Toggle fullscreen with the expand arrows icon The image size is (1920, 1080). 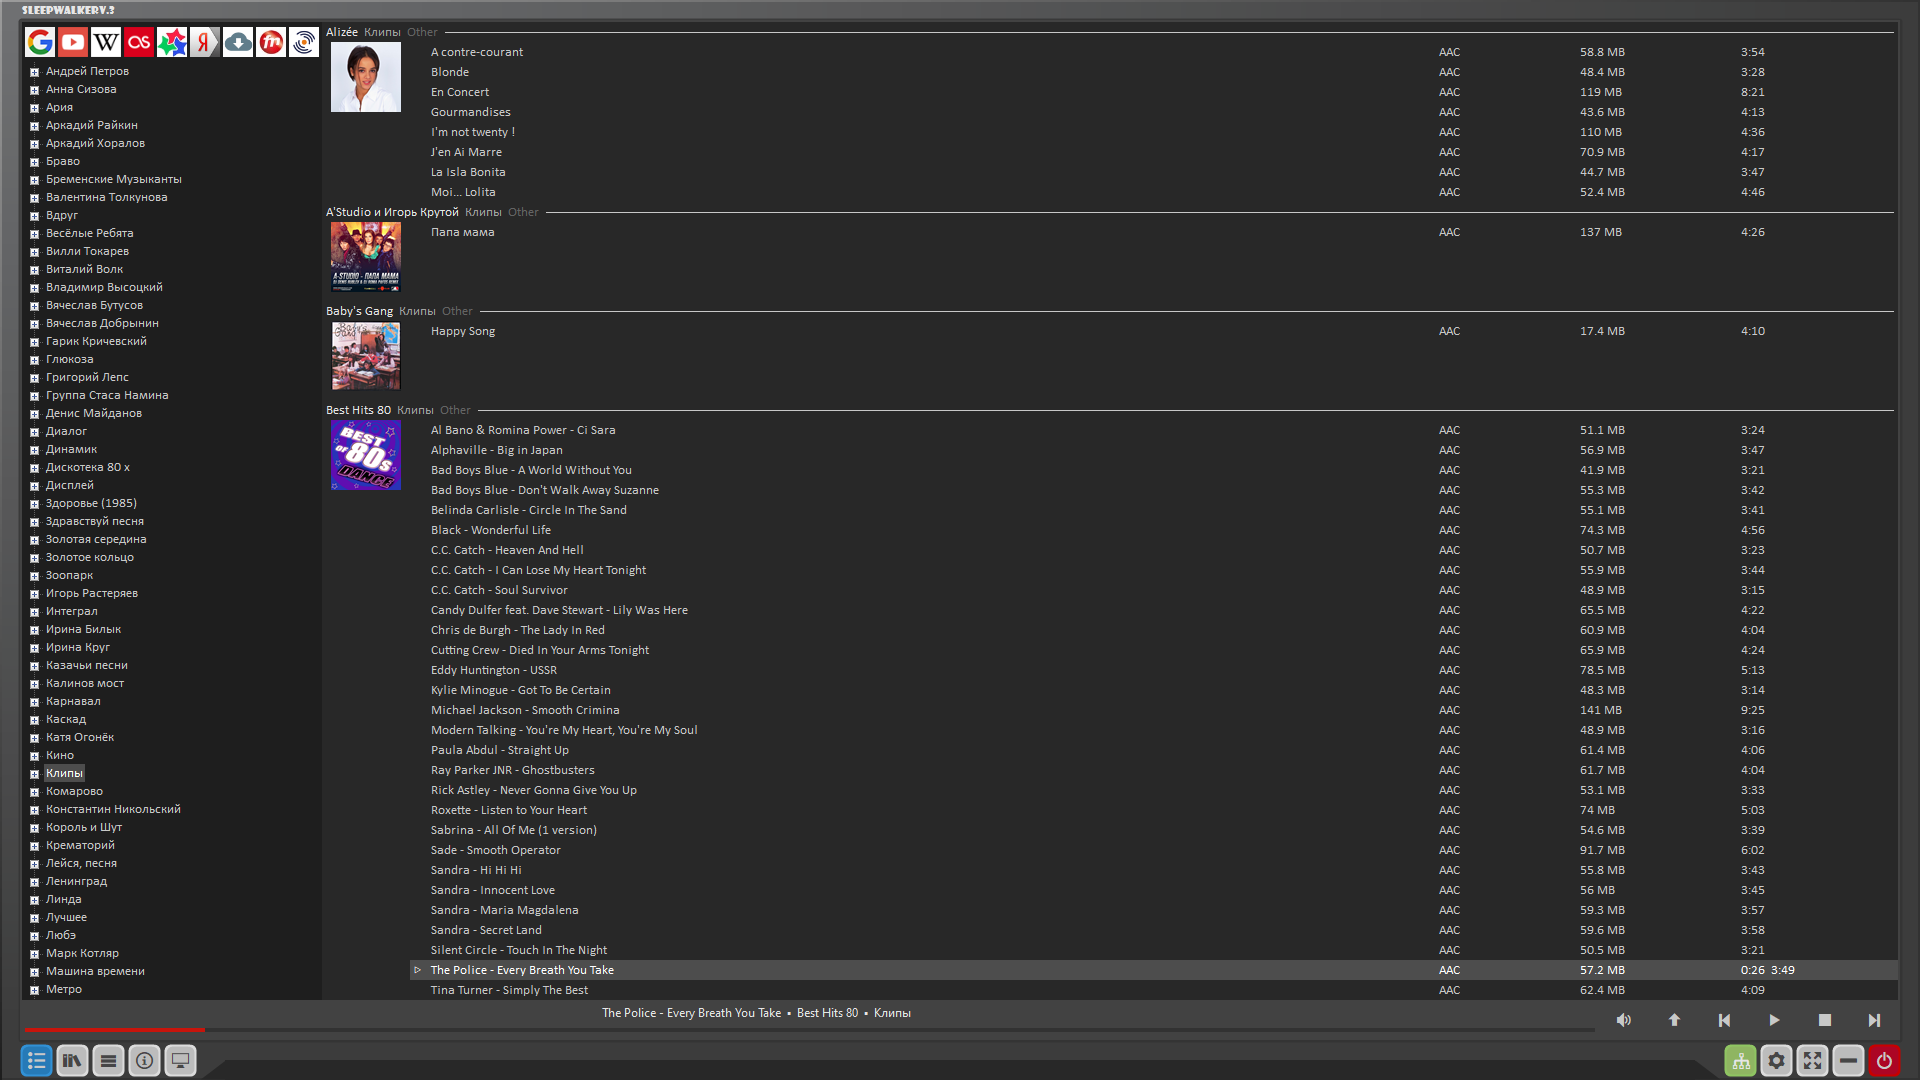tap(1813, 1061)
